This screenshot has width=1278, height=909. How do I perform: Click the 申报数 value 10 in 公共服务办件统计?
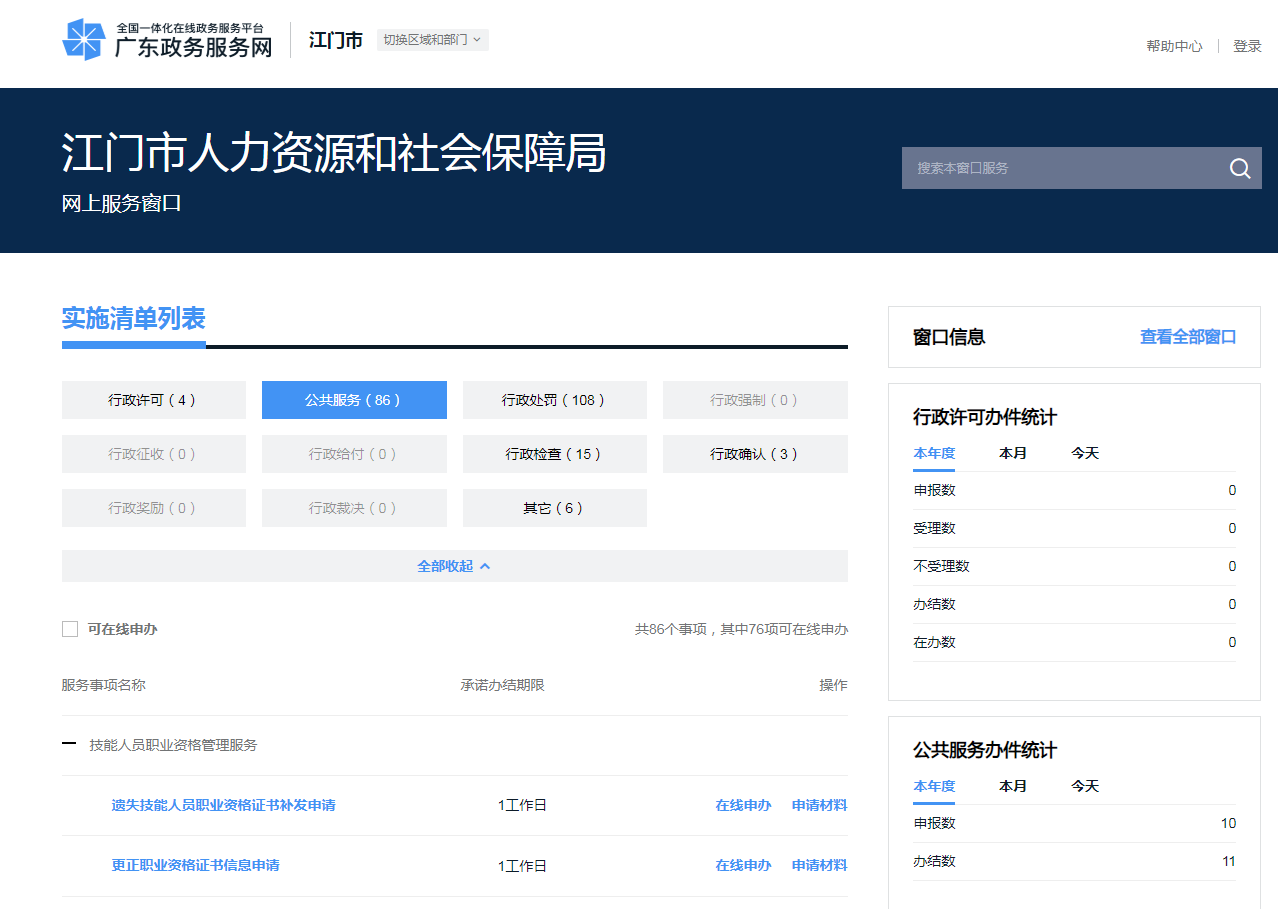coord(1228,823)
